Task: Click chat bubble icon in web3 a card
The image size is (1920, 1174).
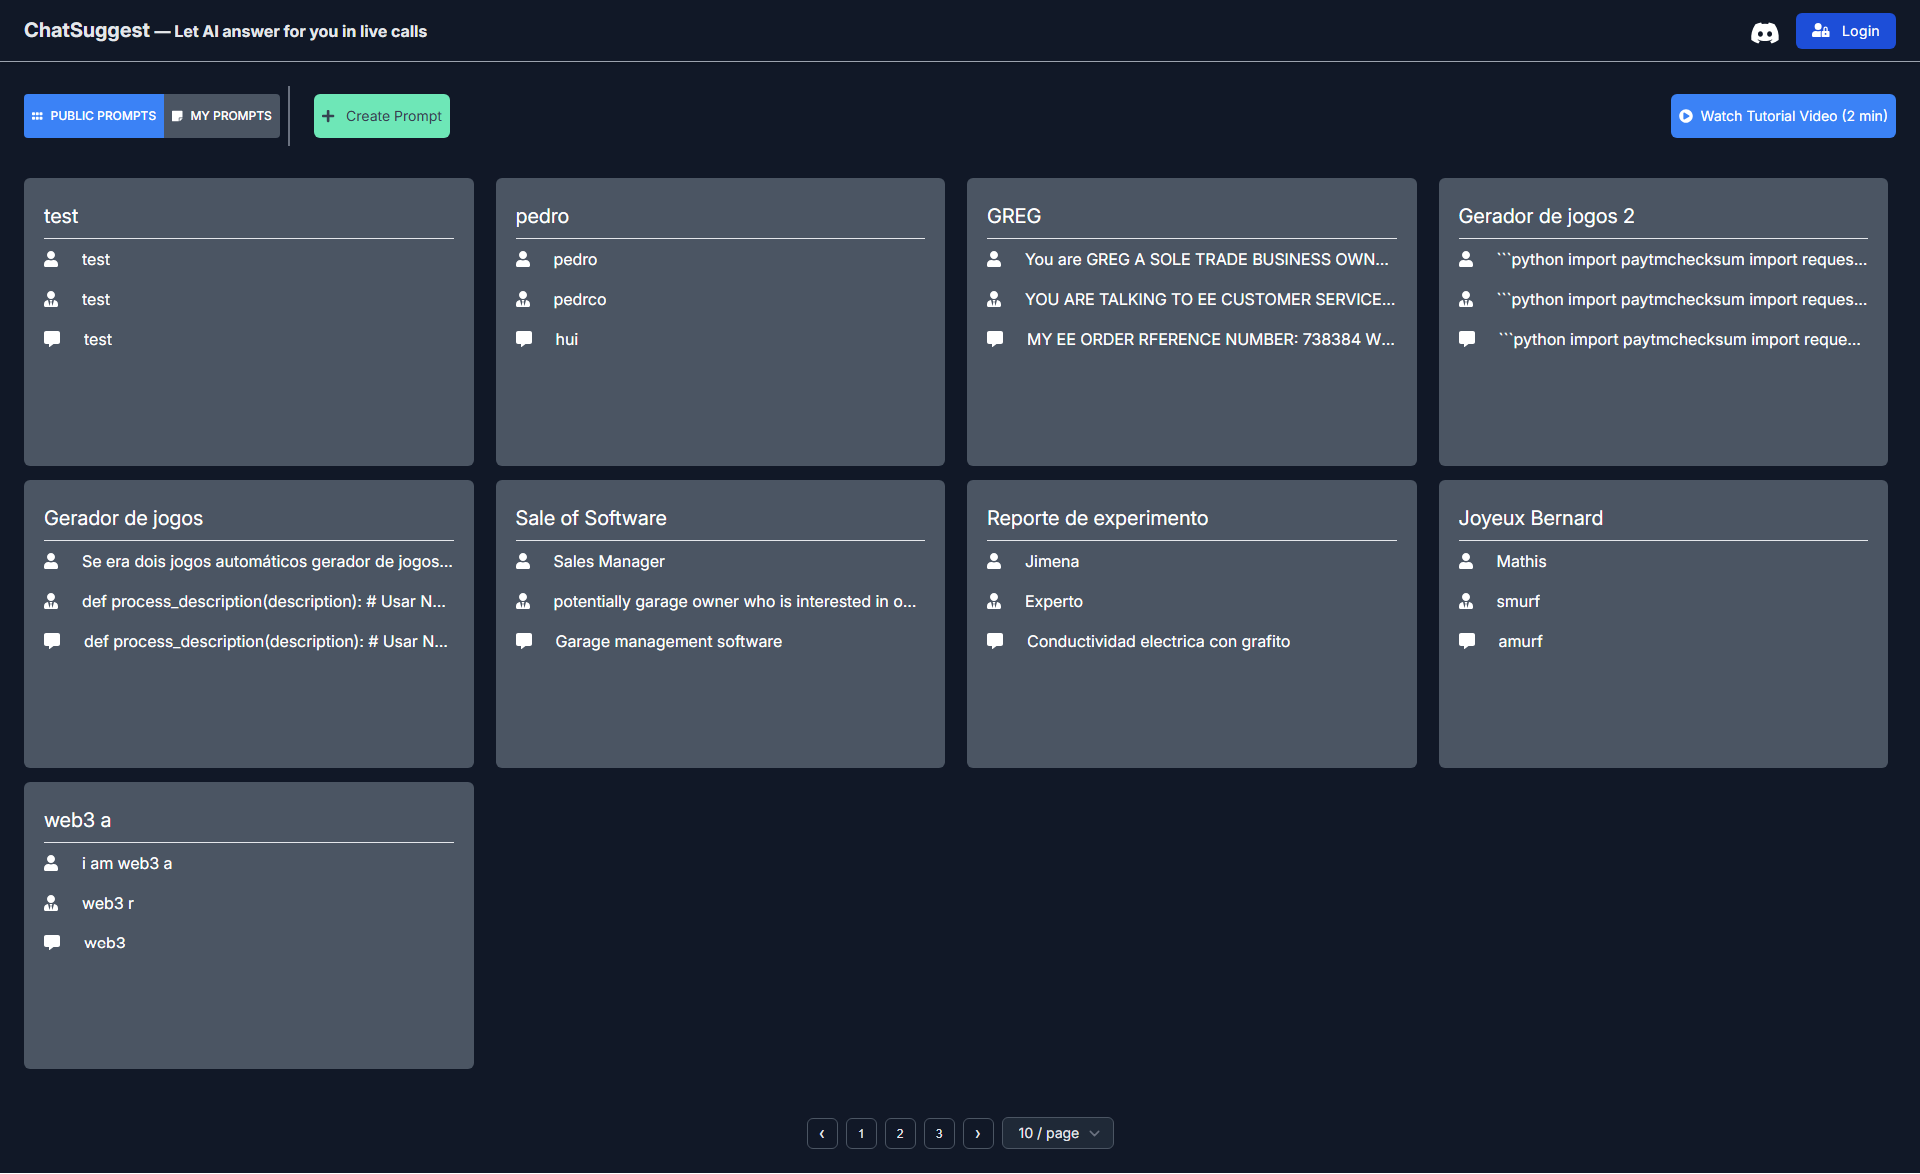Action: click(x=52, y=942)
